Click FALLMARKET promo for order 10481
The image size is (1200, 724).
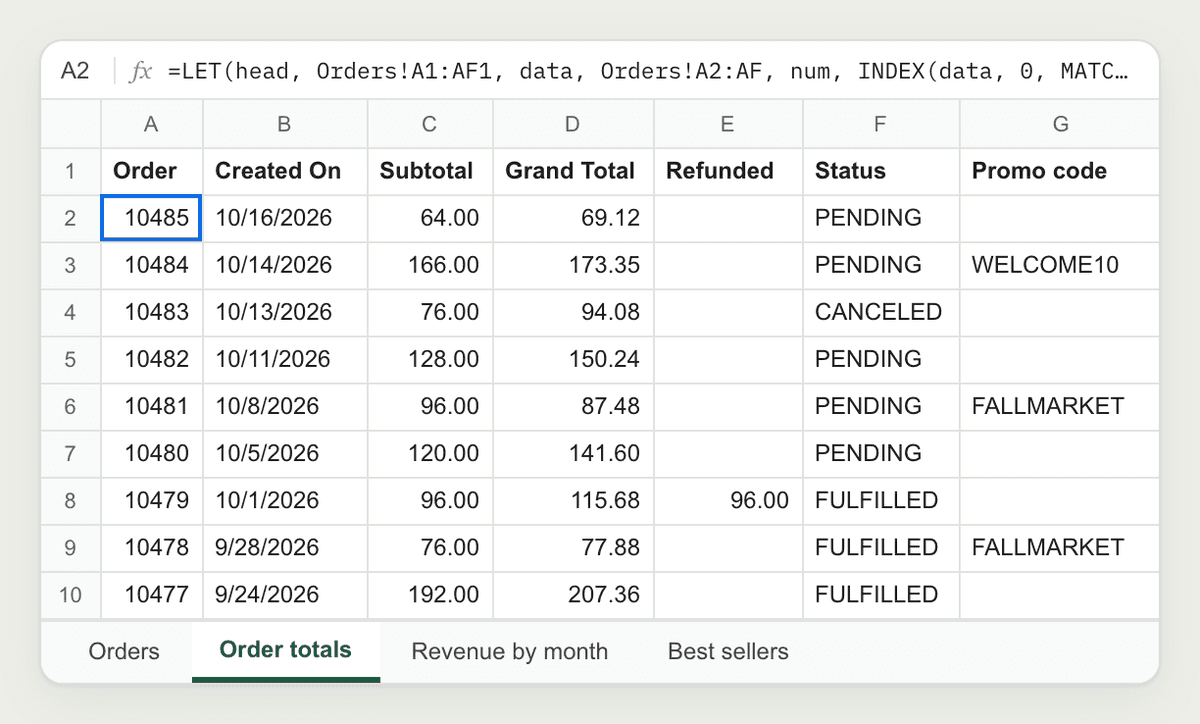tap(1060, 406)
